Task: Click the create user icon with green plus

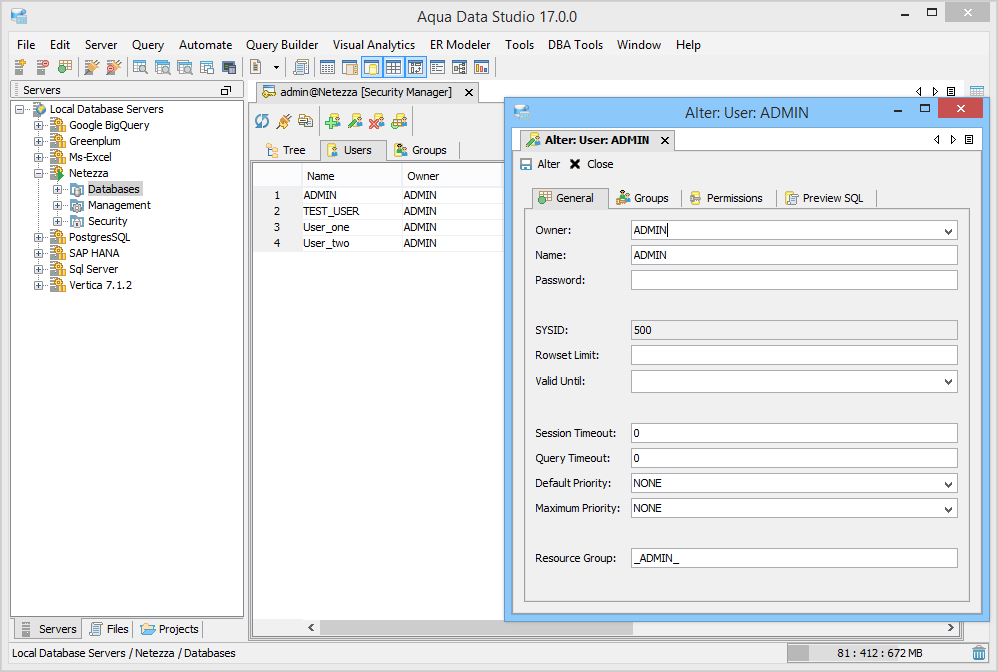Action: pyautogui.click(x=333, y=121)
